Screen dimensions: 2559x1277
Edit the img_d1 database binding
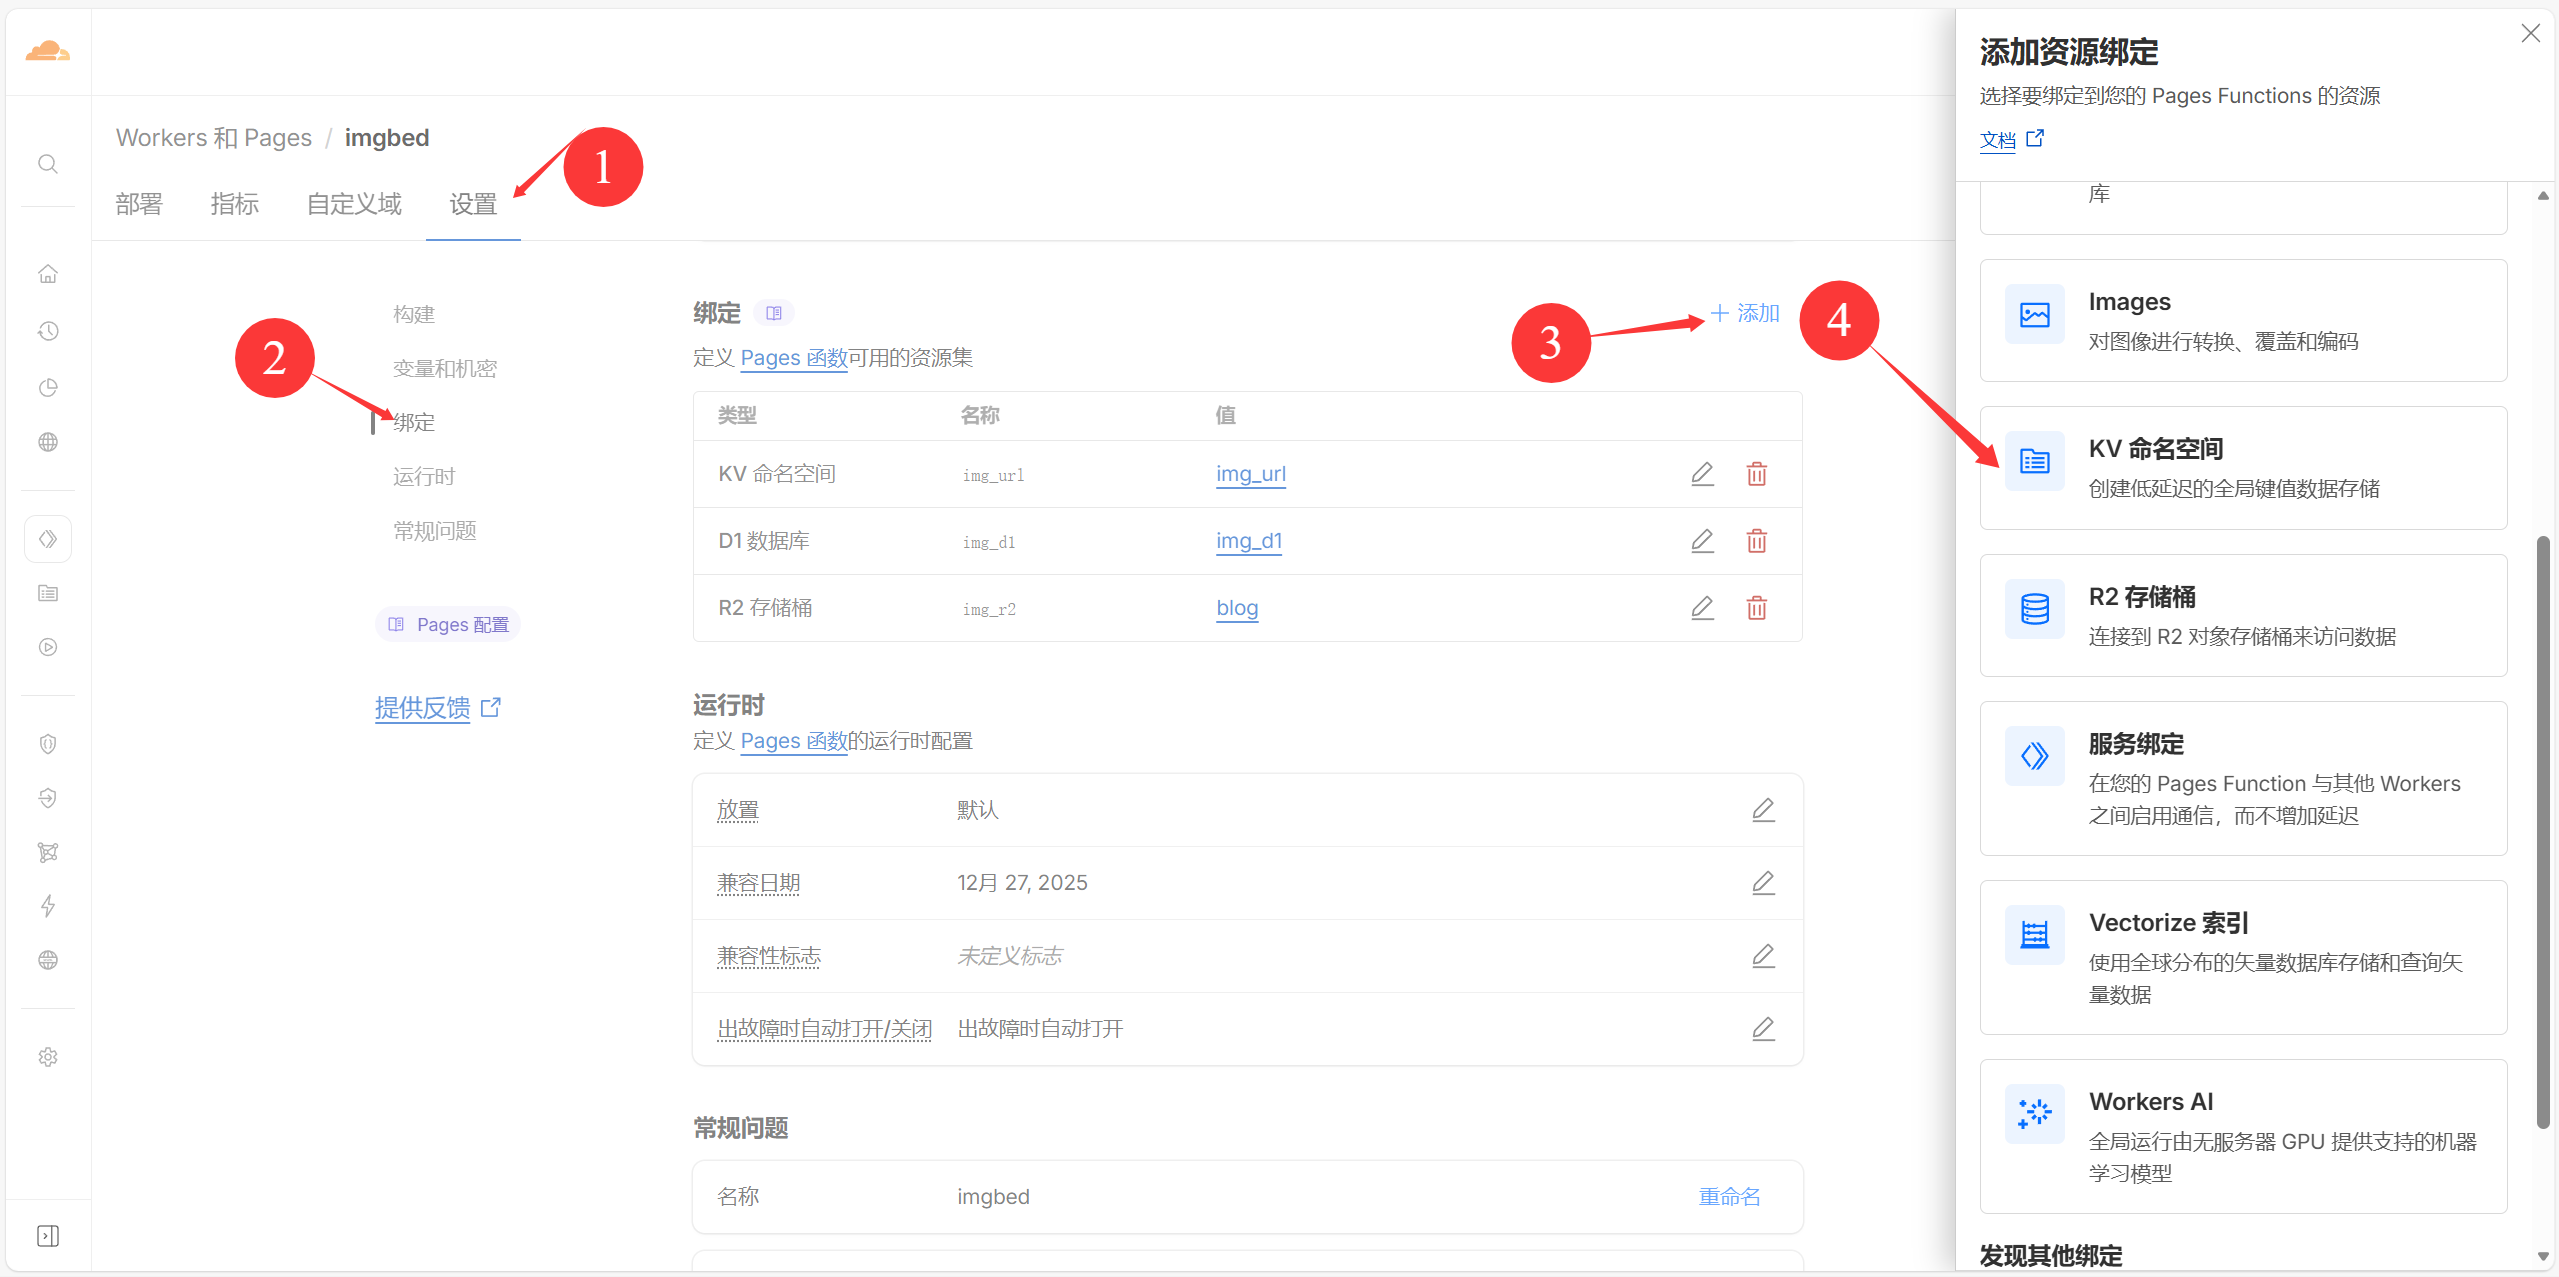1702,541
